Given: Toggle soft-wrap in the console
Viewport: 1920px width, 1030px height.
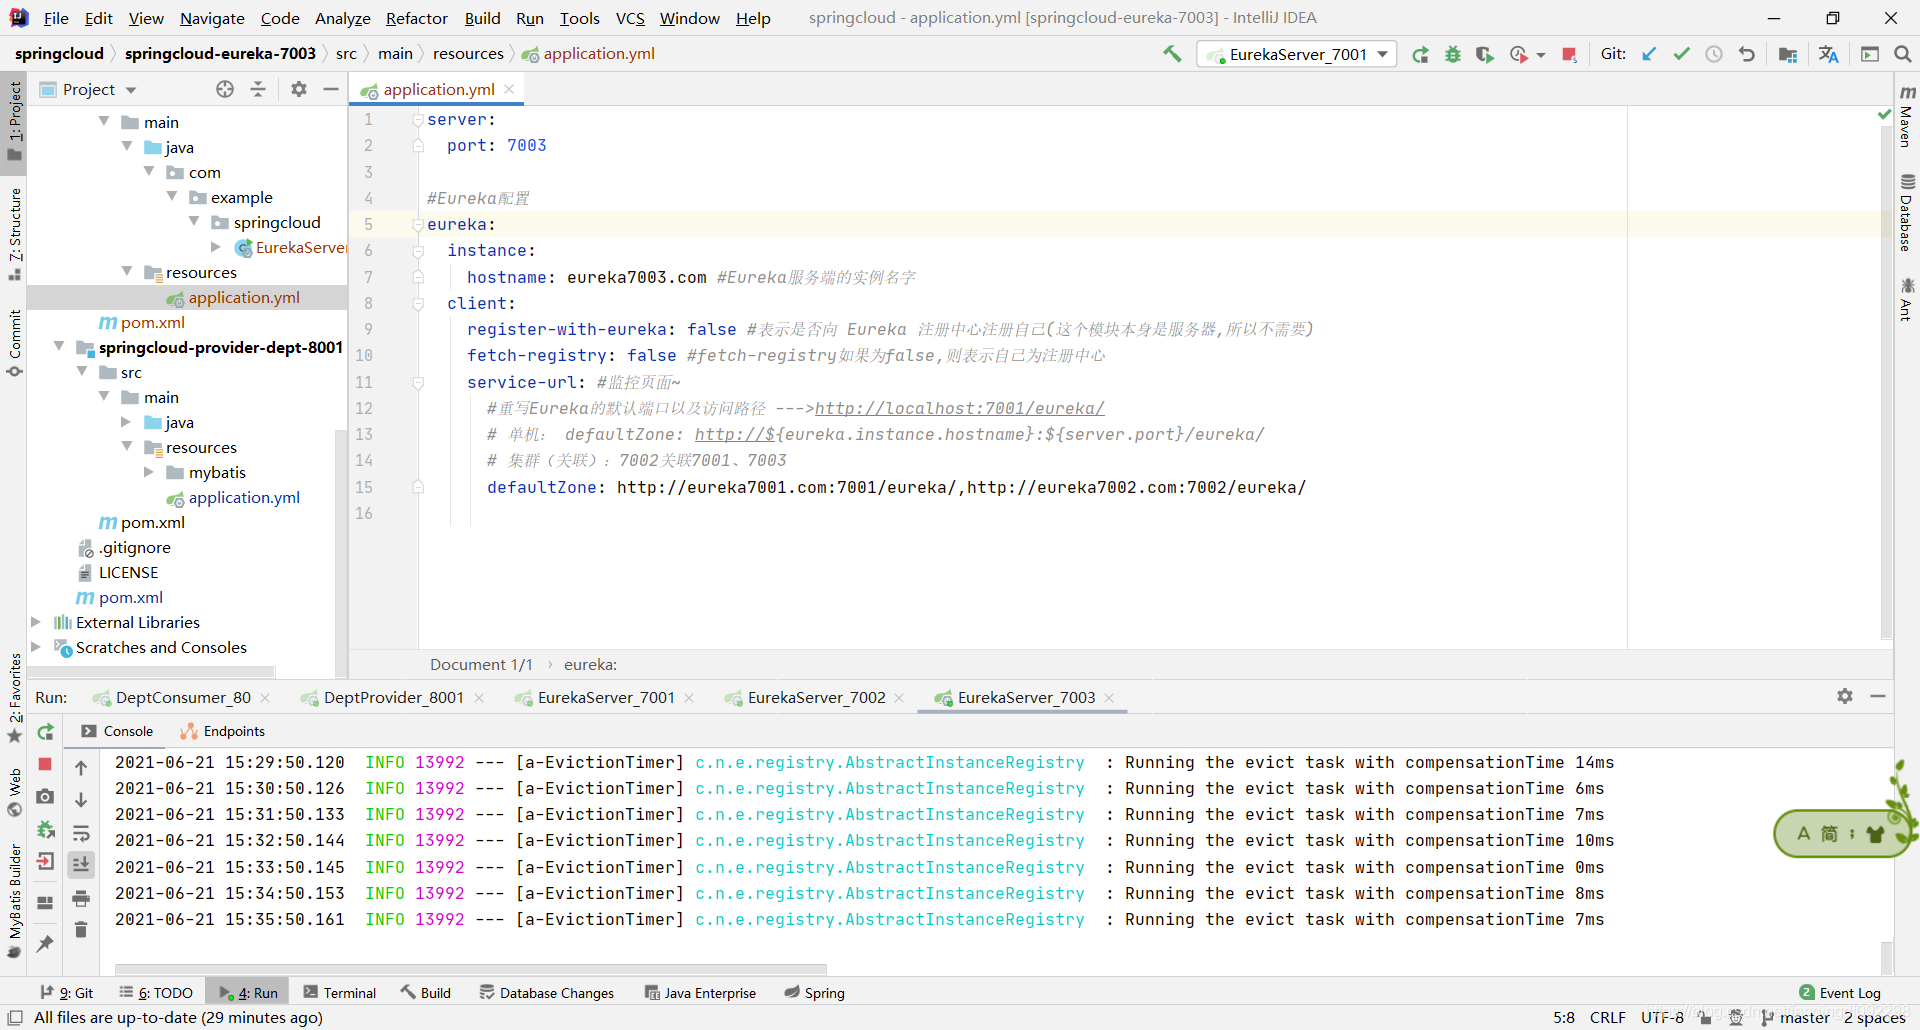Looking at the screenshot, I should pyautogui.click(x=81, y=833).
